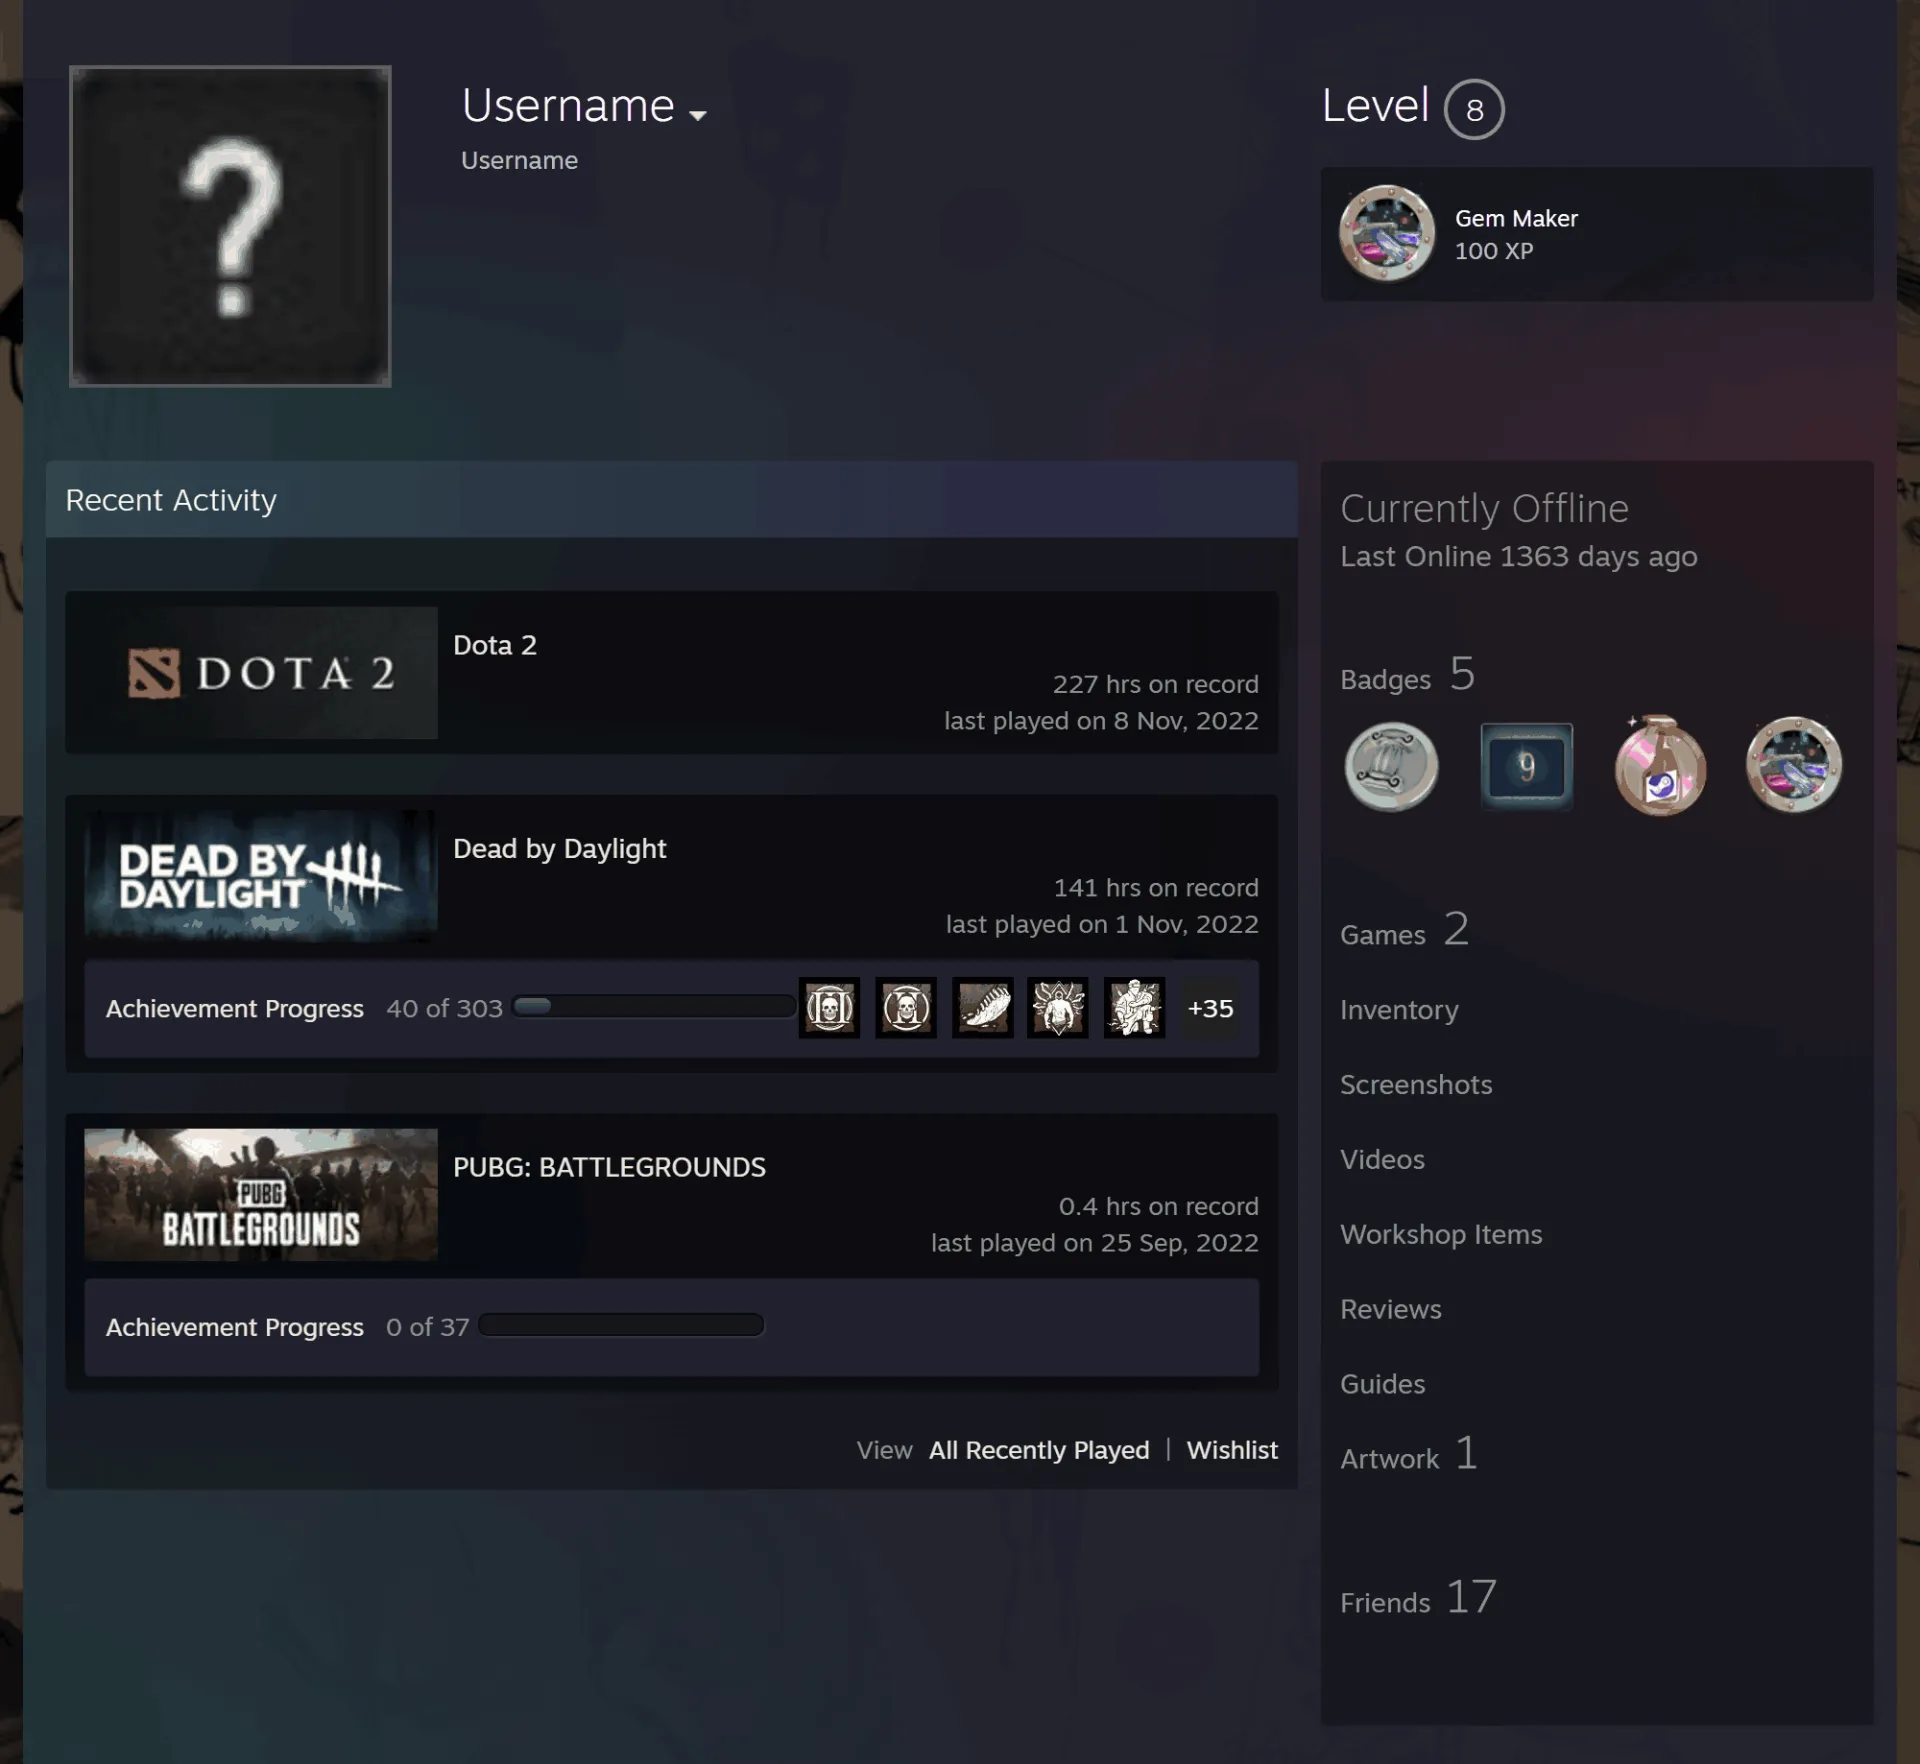The height and width of the screenshot is (1764, 1920).
Task: Open the Workshop Items link
Action: tap(1441, 1234)
